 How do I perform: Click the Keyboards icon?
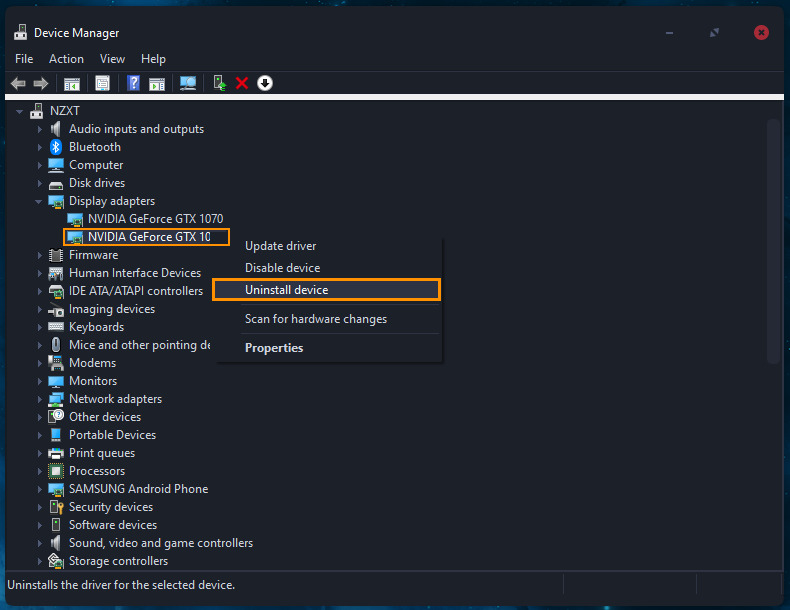click(56, 327)
